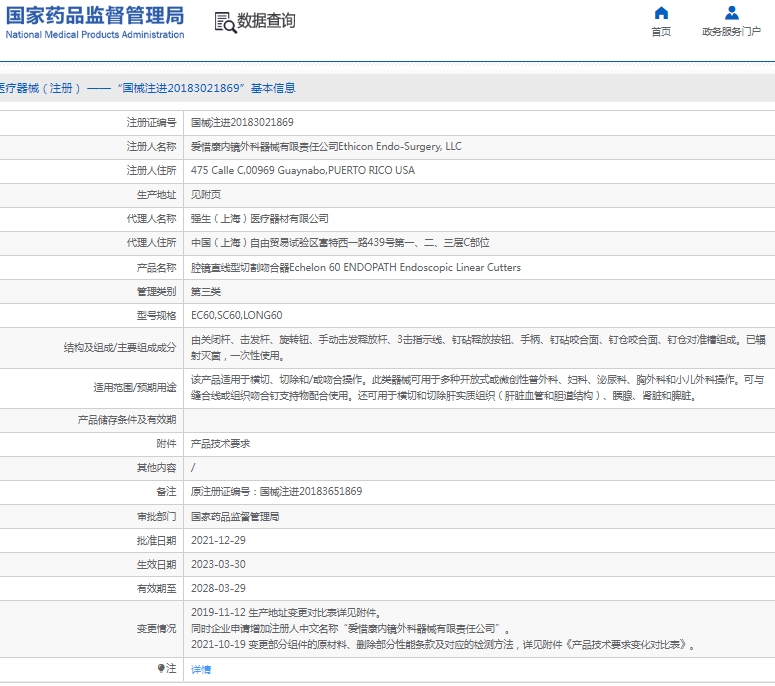Click the 管理类别 label

click(x=156, y=292)
